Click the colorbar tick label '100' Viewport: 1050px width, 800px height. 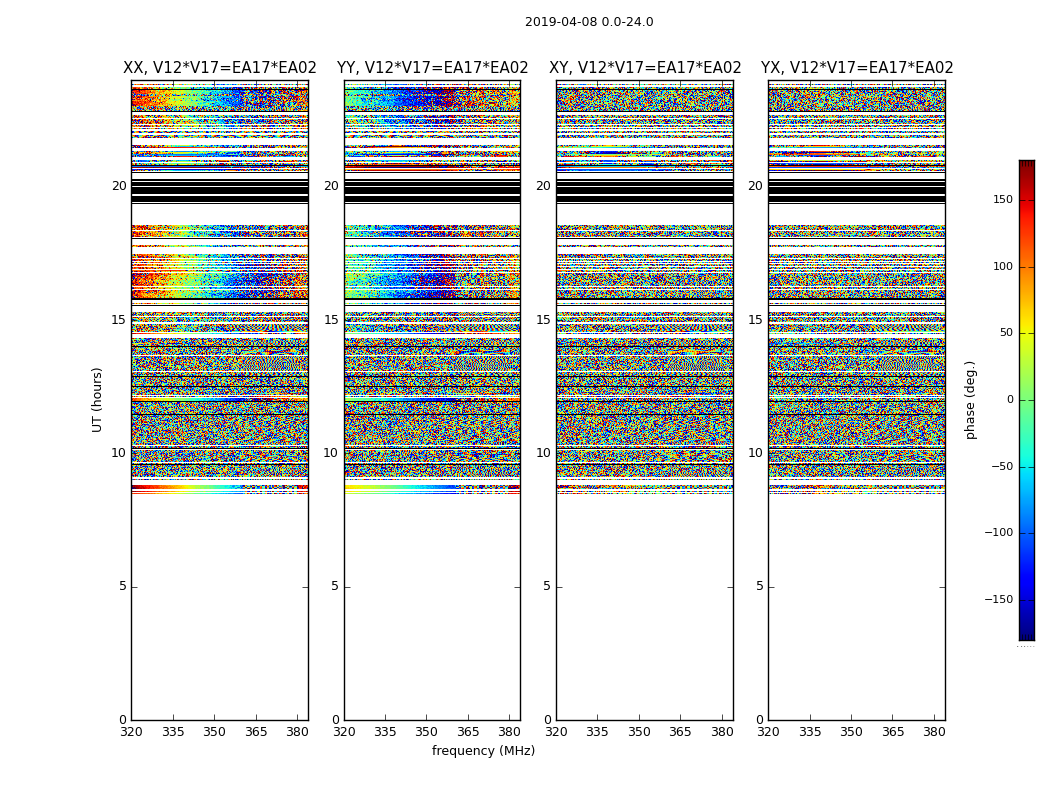point(1003,266)
